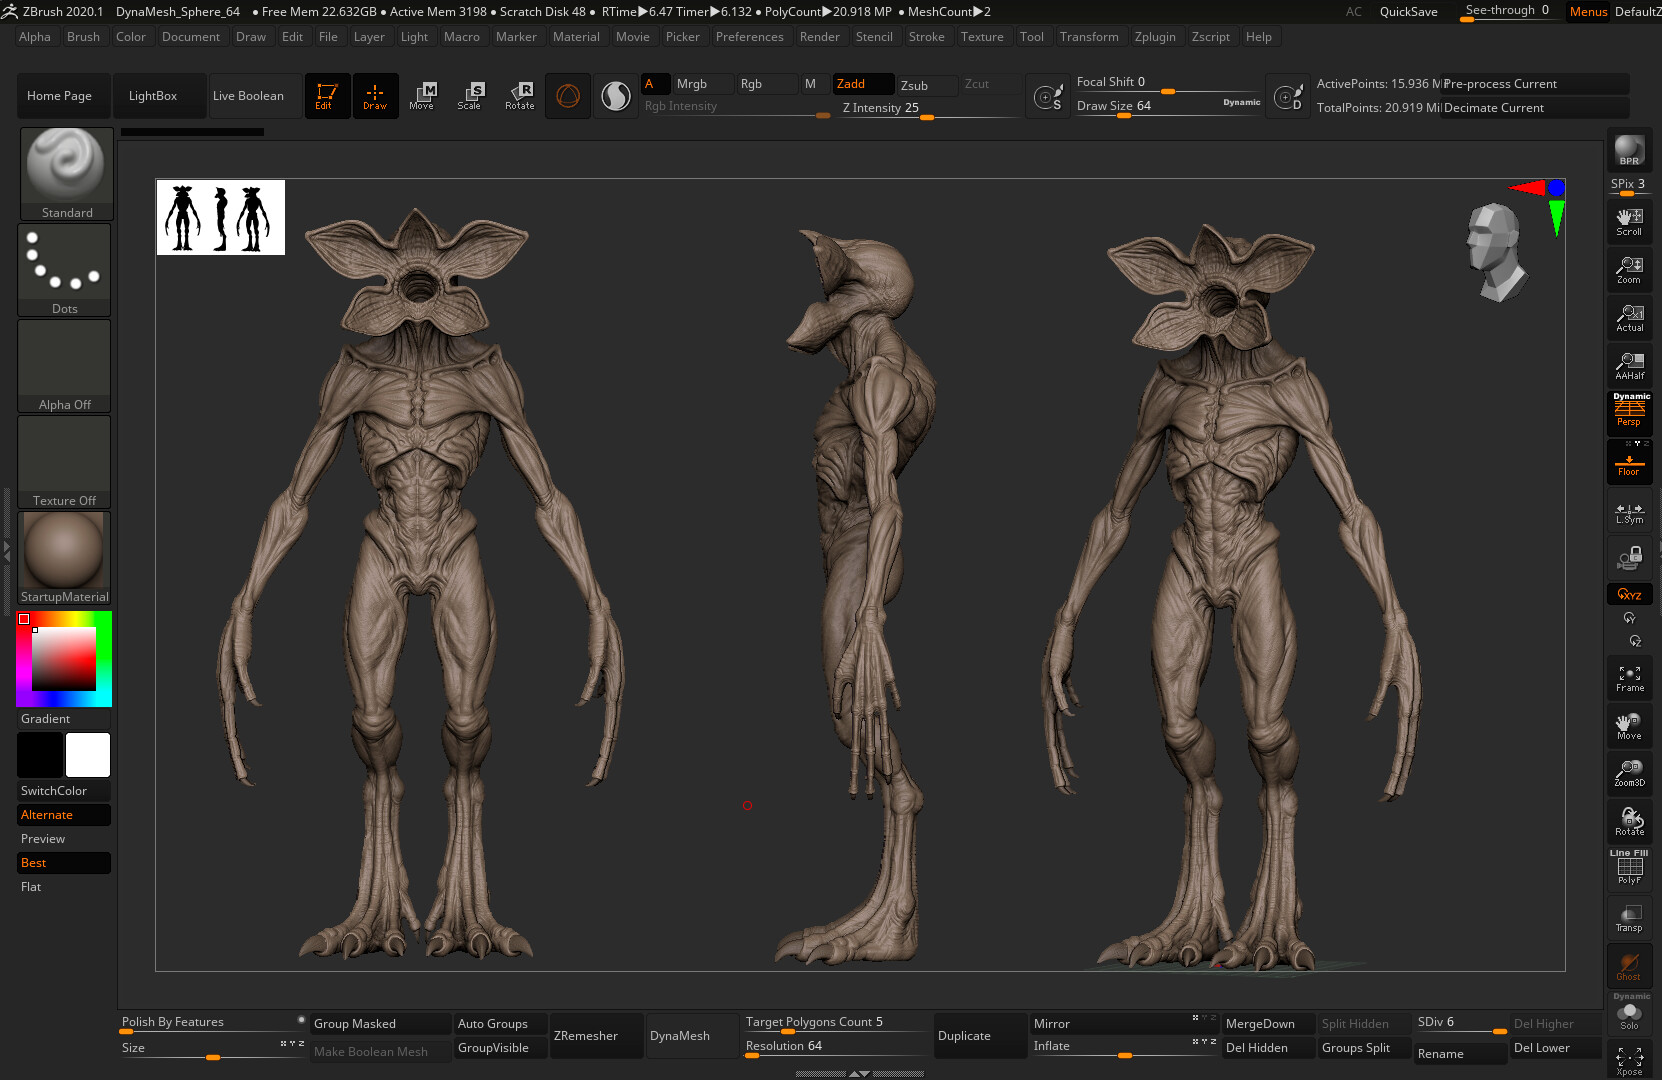Click the head camera orientation gizmo
1662x1080 pixels.
pos(1496,251)
